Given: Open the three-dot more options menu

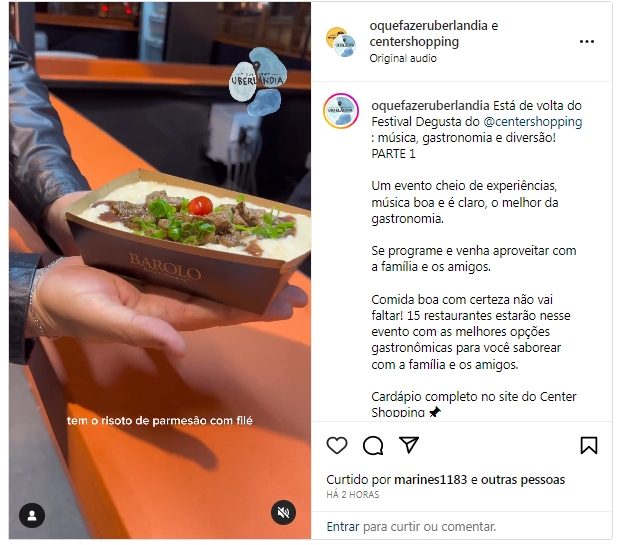Looking at the screenshot, I should [x=587, y=41].
